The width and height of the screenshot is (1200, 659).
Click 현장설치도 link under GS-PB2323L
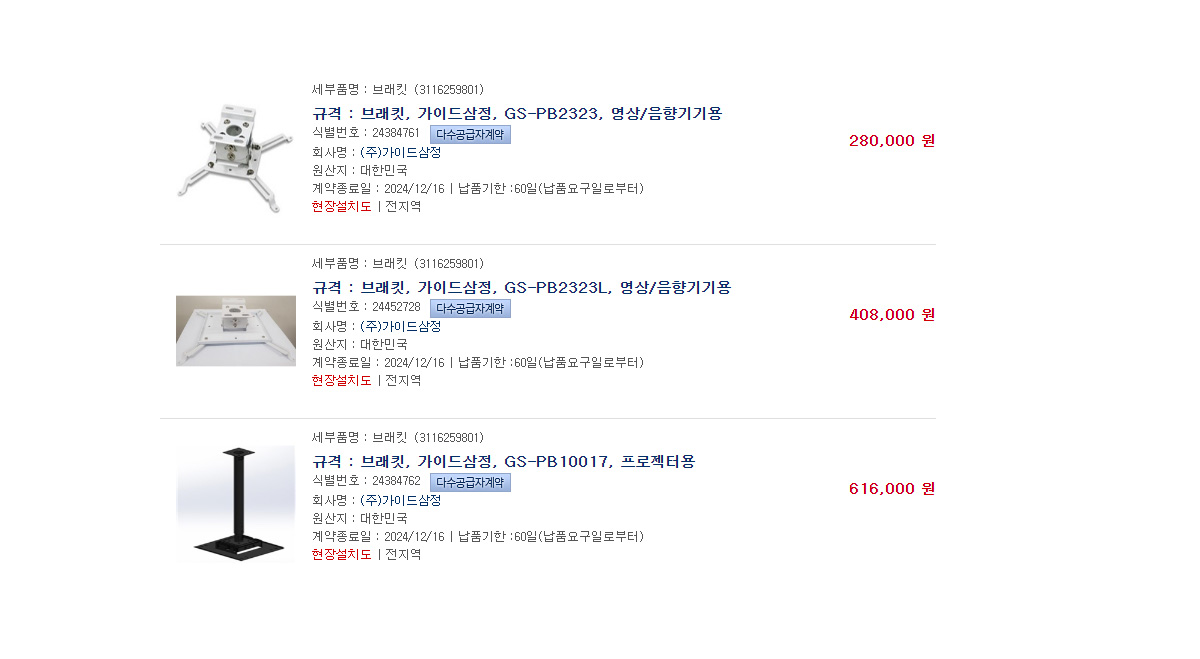coord(341,380)
